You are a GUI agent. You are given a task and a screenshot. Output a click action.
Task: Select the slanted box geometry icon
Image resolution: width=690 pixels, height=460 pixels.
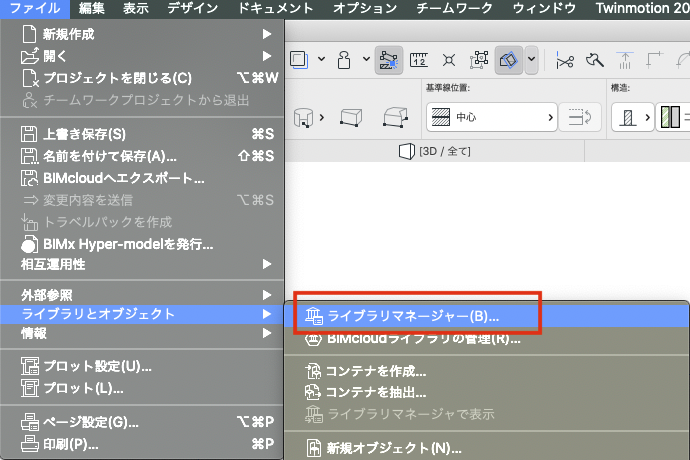(x=395, y=118)
